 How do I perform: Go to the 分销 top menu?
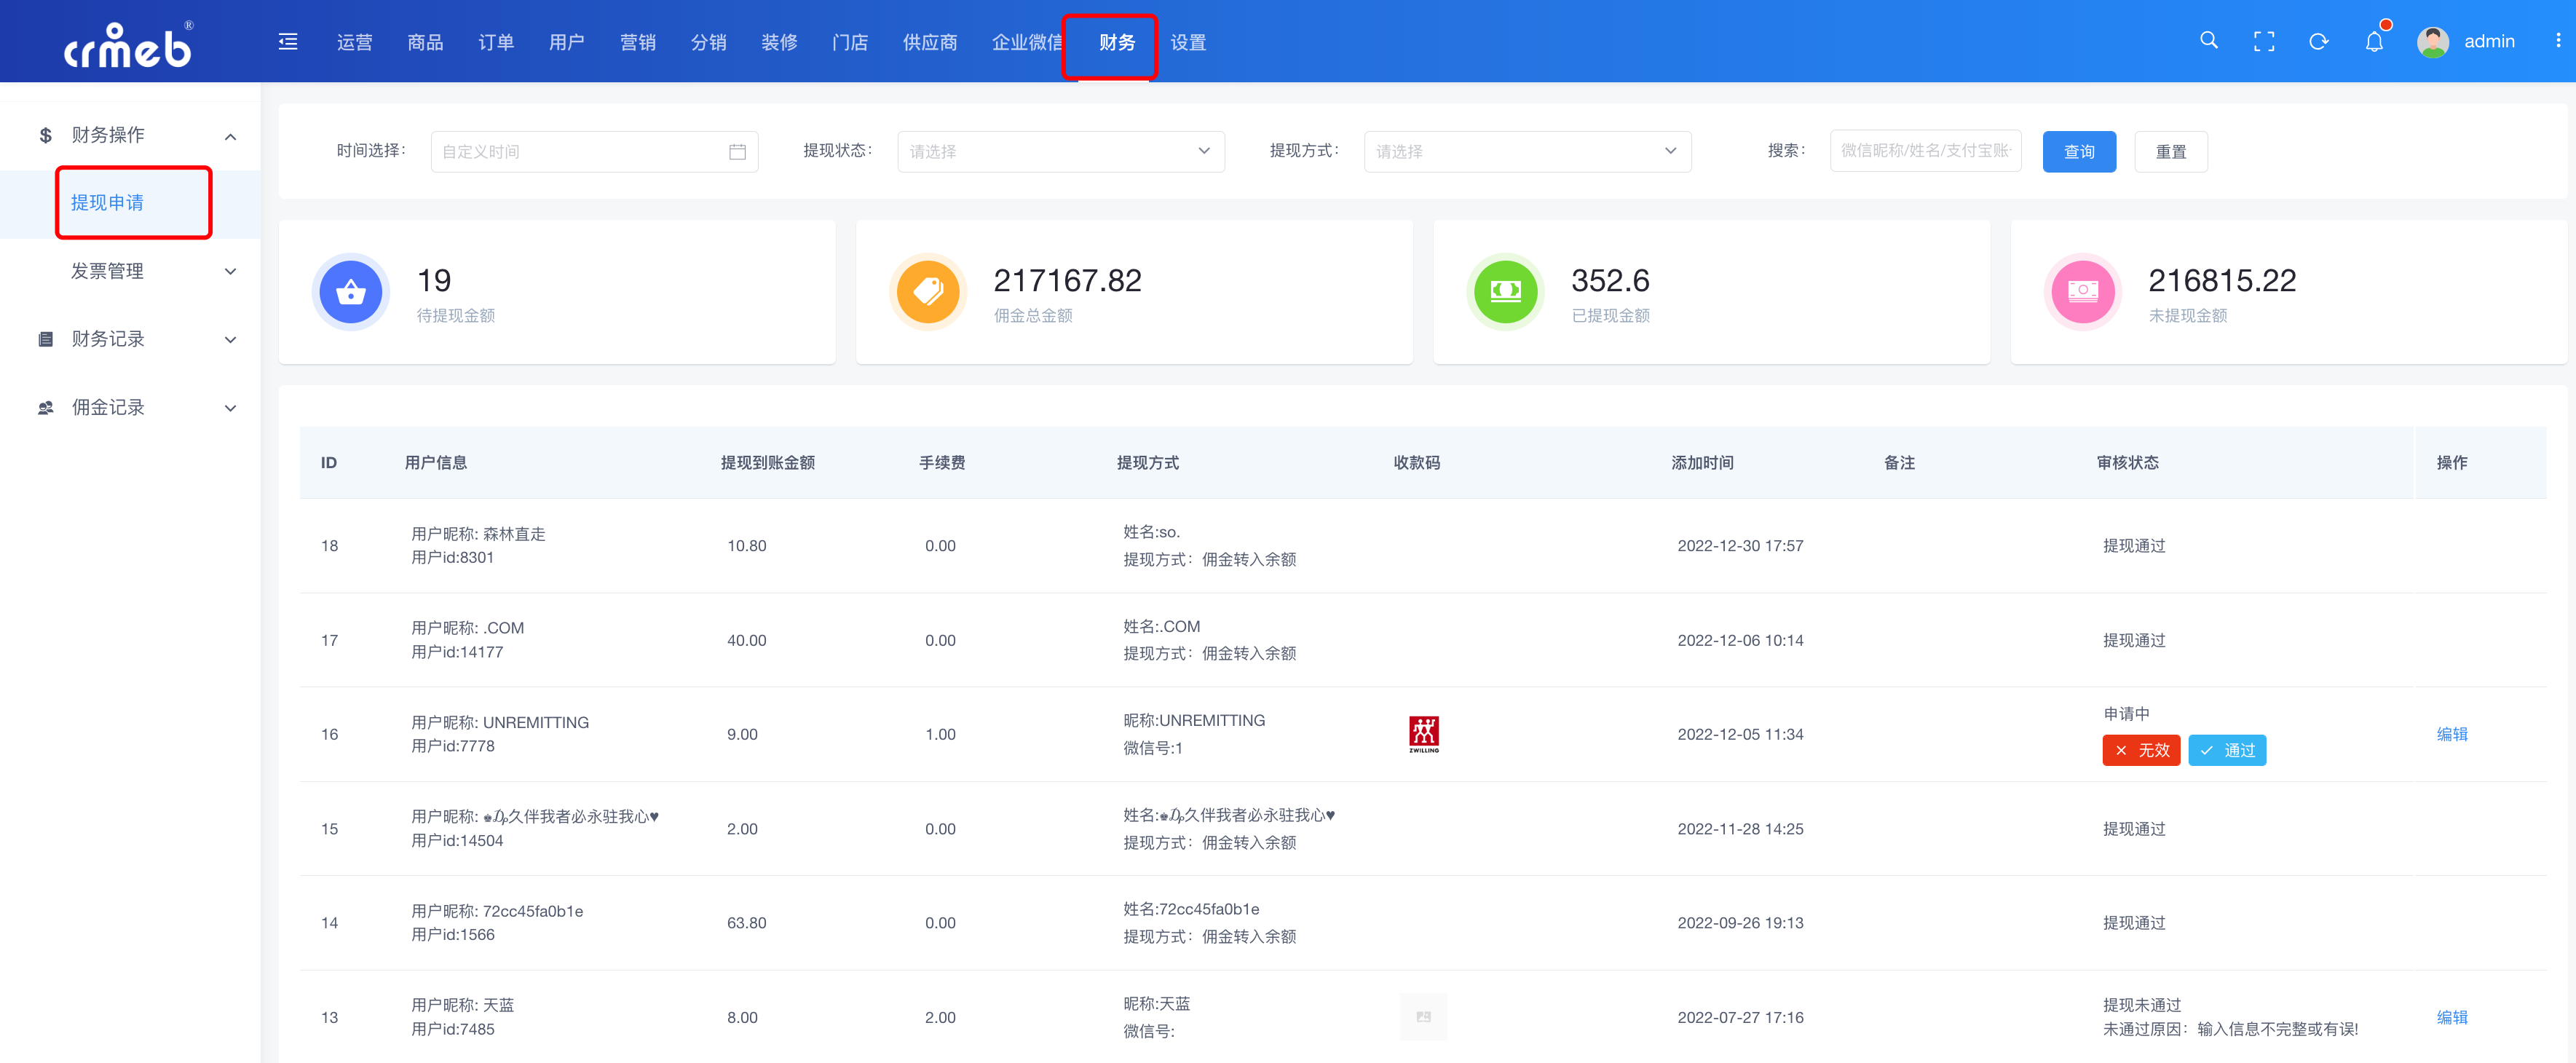tap(708, 42)
